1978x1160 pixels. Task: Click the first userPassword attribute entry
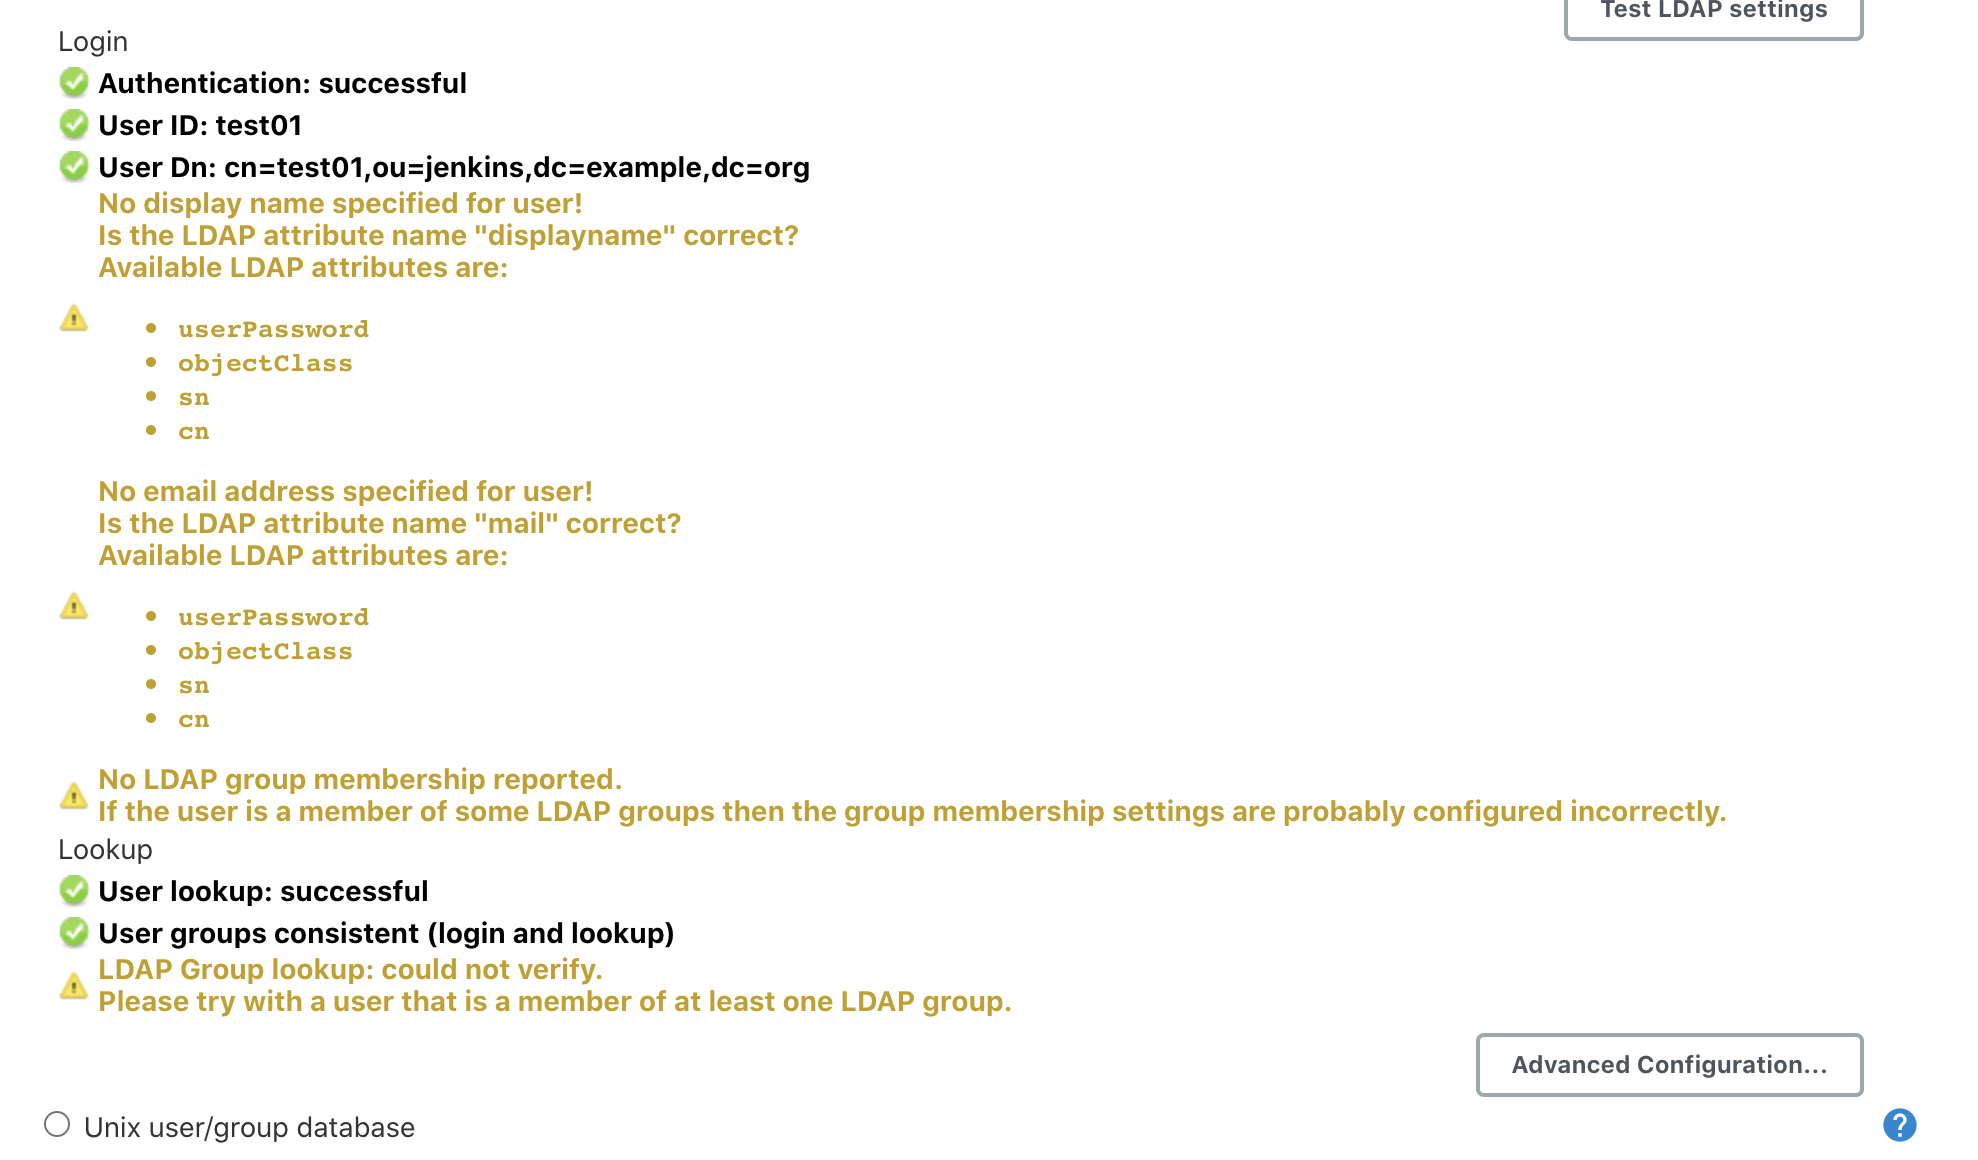[x=273, y=329]
